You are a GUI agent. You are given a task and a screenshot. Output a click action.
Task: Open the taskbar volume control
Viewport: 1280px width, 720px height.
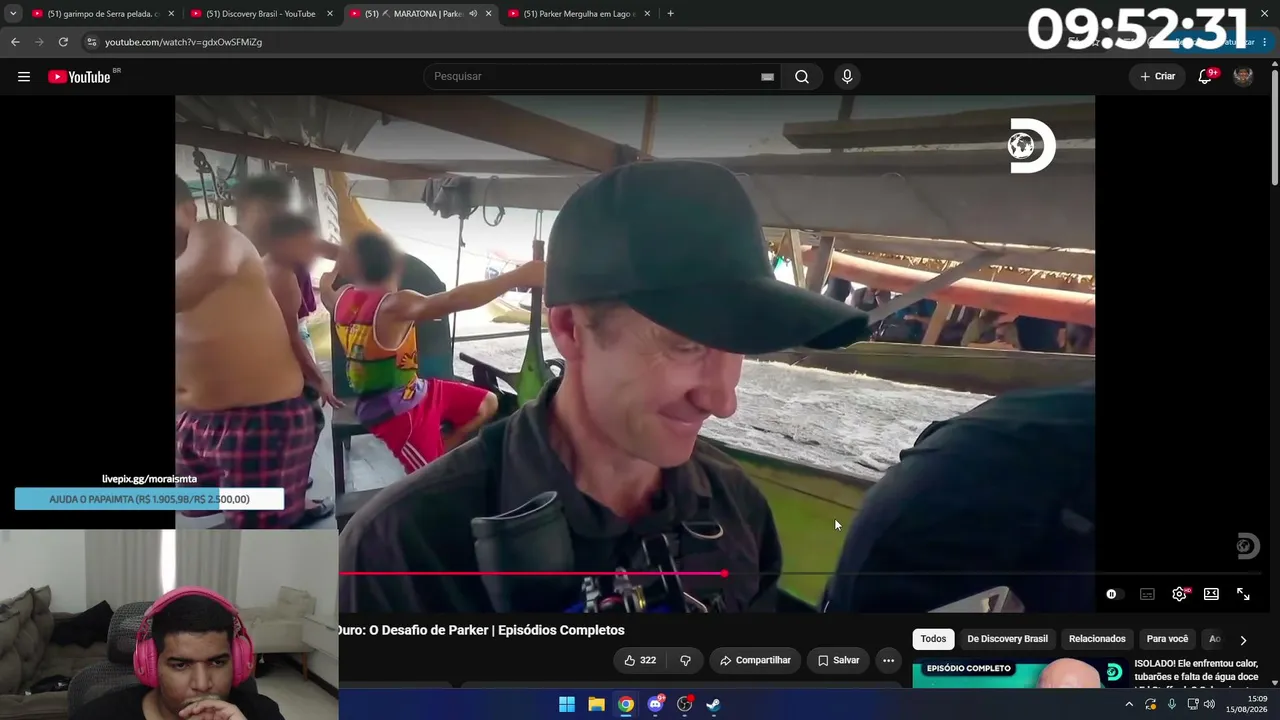(1209, 704)
